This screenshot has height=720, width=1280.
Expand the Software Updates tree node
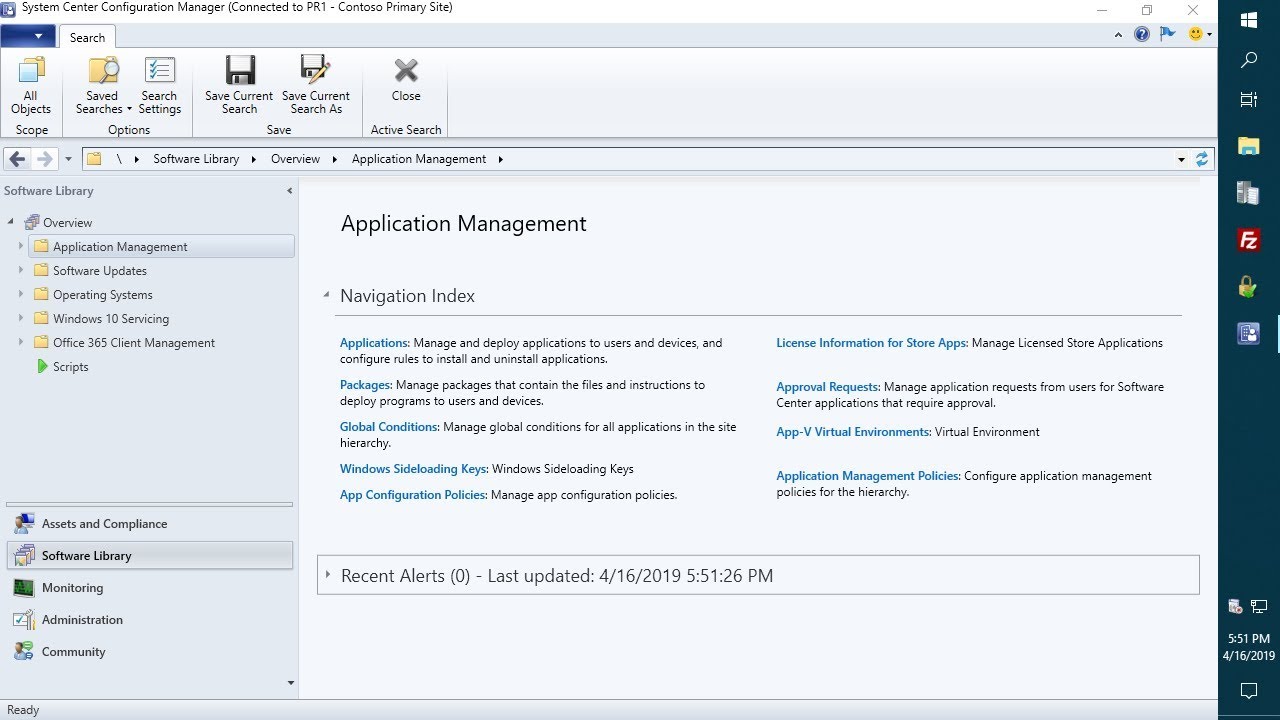click(20, 270)
